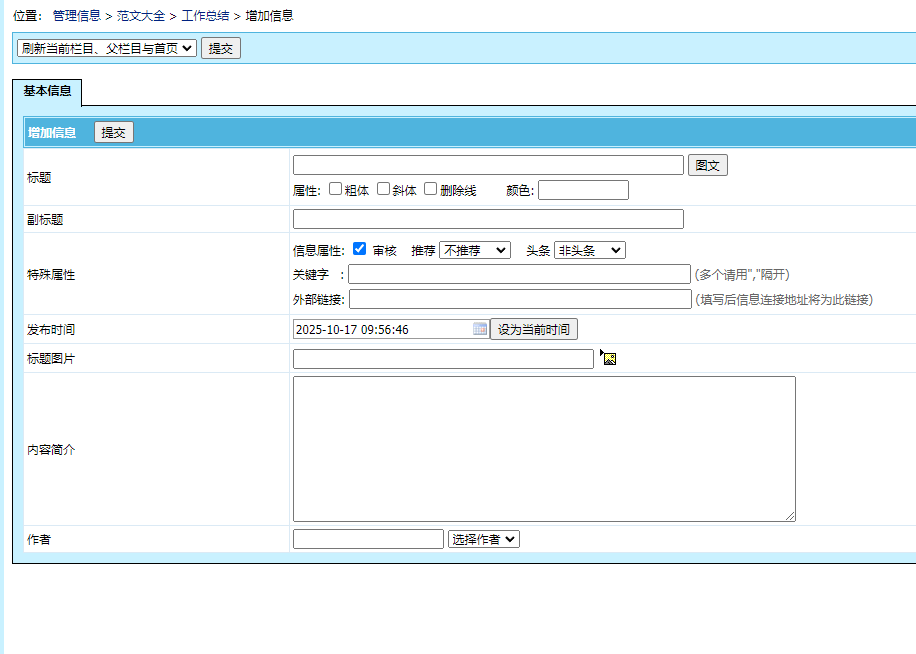Toggle the 粗体 bold checkbox
916x654 pixels.
(x=336, y=189)
